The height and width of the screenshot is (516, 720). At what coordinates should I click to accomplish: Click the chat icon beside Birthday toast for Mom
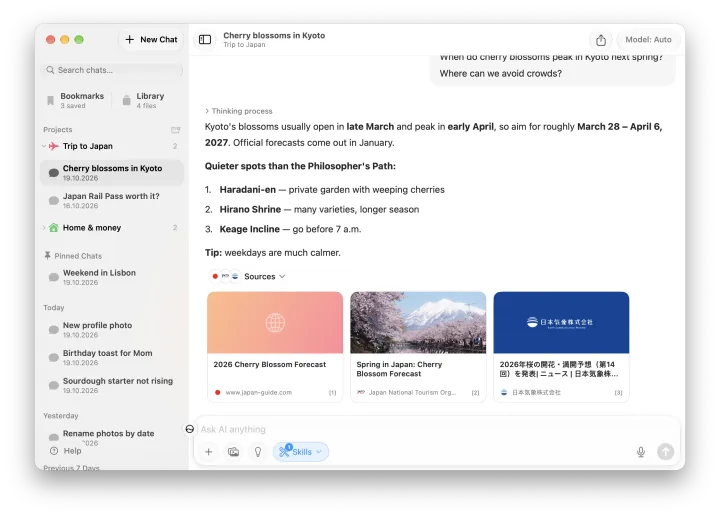pos(54,358)
